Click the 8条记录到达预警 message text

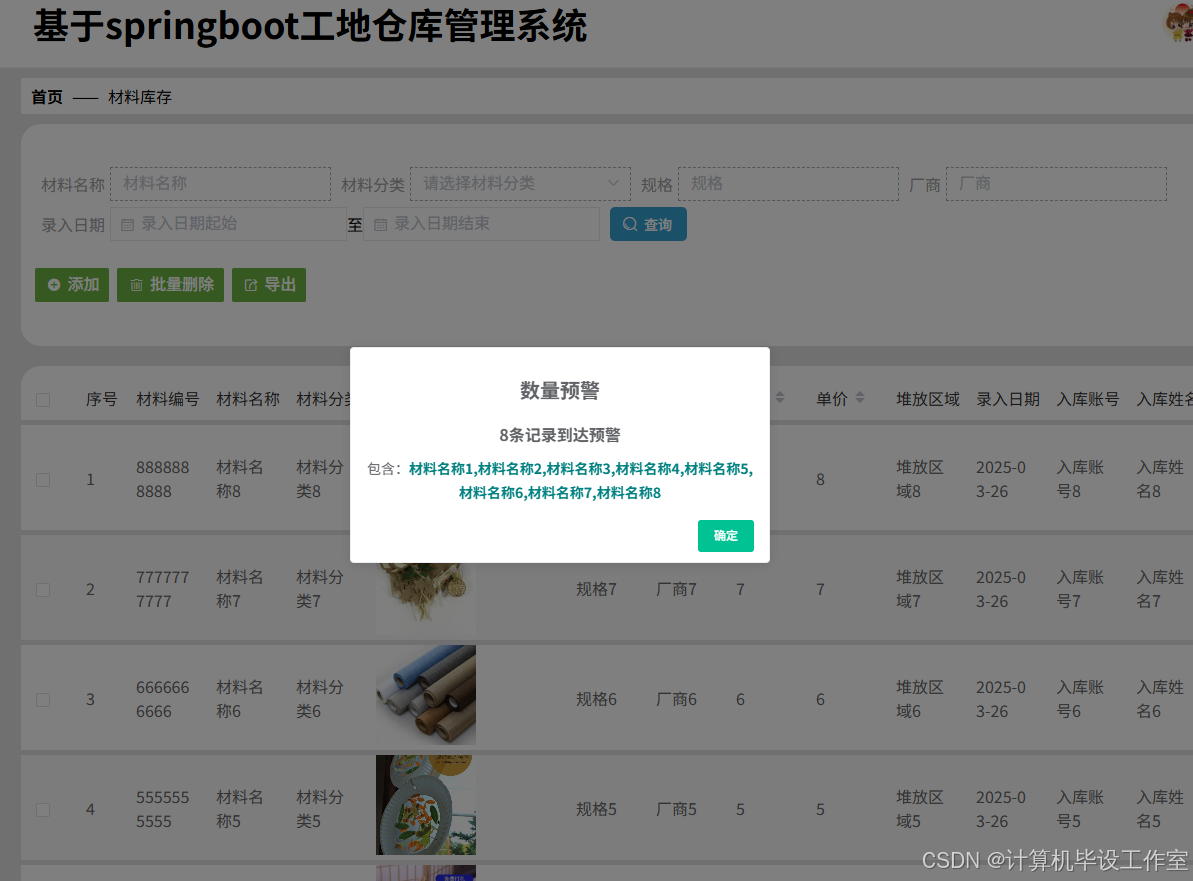coord(560,435)
